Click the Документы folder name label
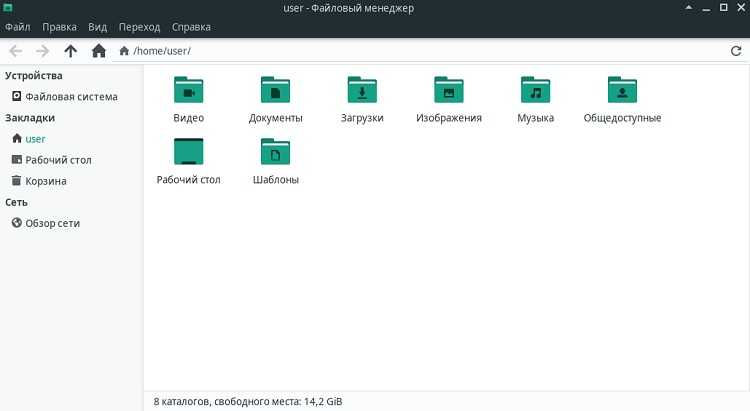 (276, 118)
